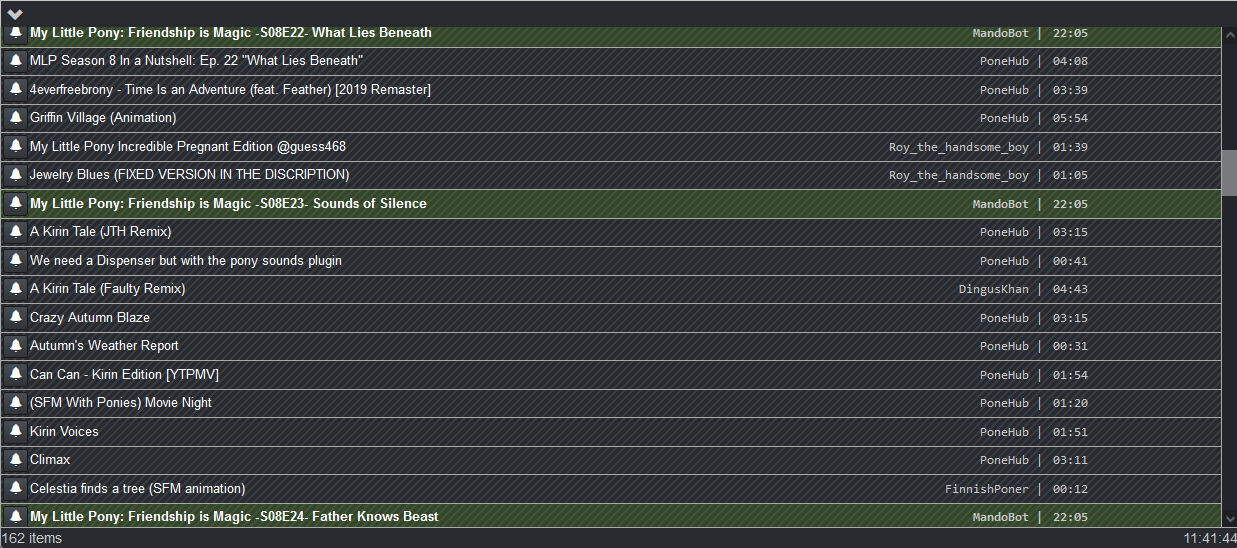Click PoneHub on Kirin Voices row
Viewport: 1237px width, 548px height.
click(x=1004, y=432)
